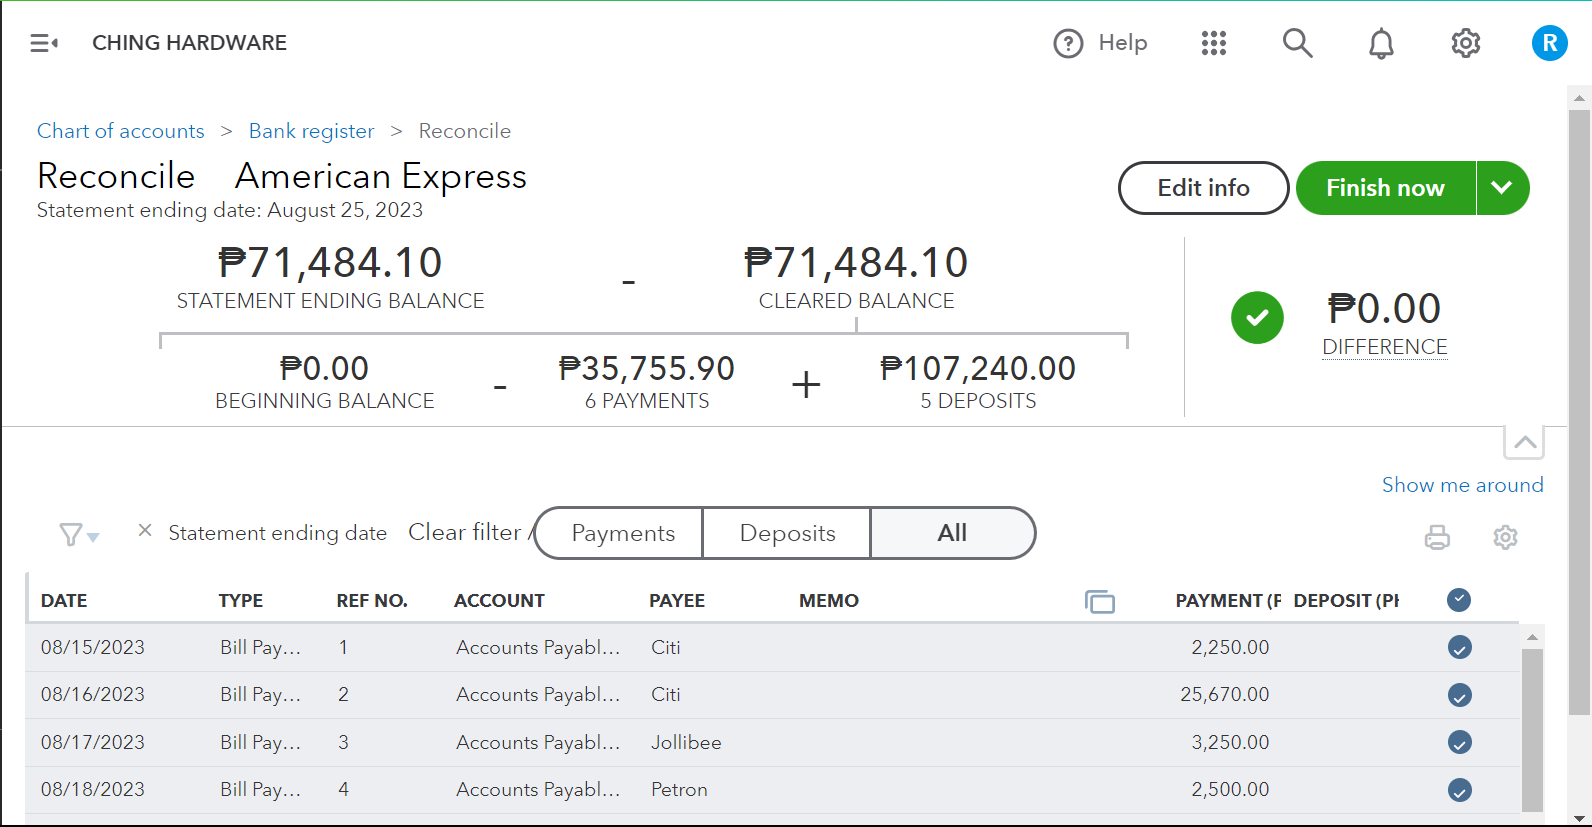Open the Chart of accounts breadcrumb link

pyautogui.click(x=120, y=131)
